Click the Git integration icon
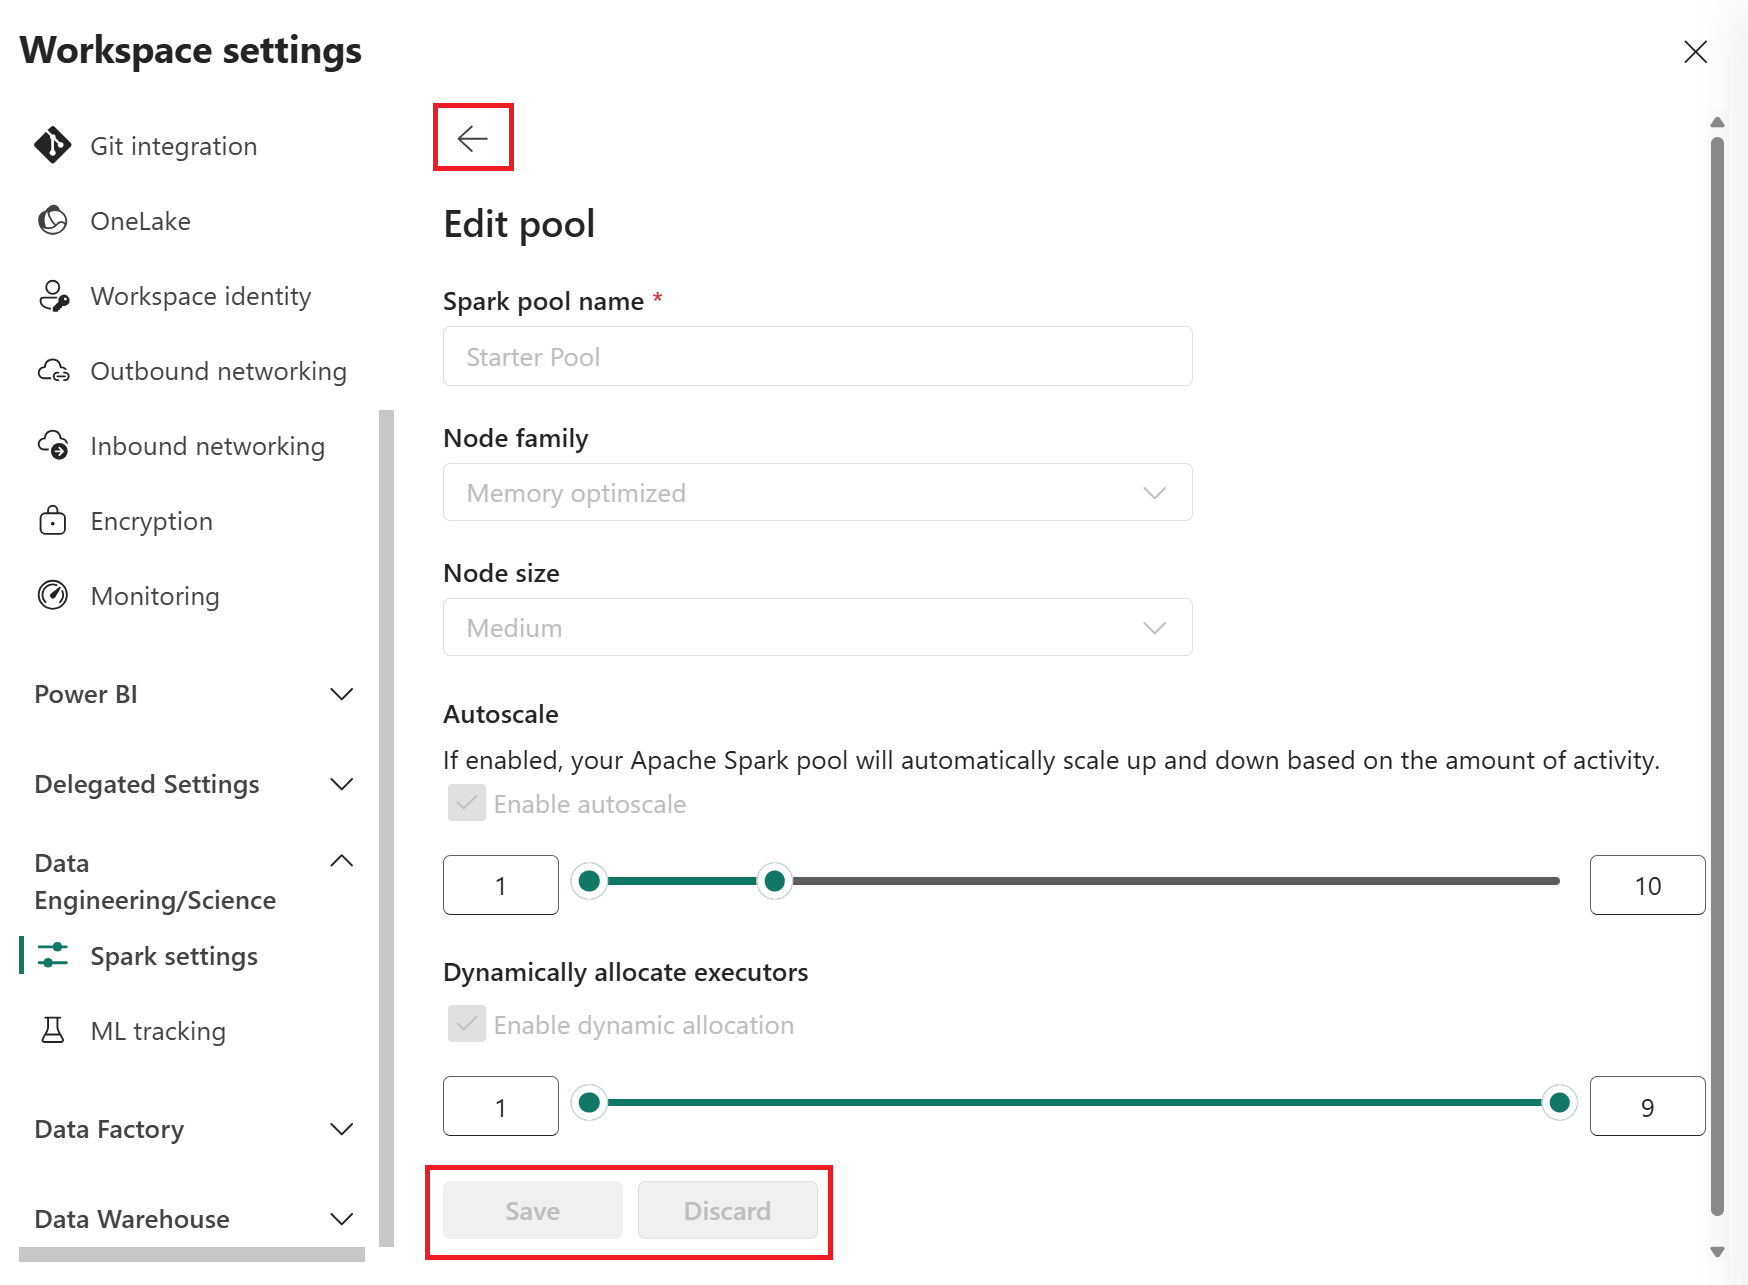 click(x=52, y=145)
